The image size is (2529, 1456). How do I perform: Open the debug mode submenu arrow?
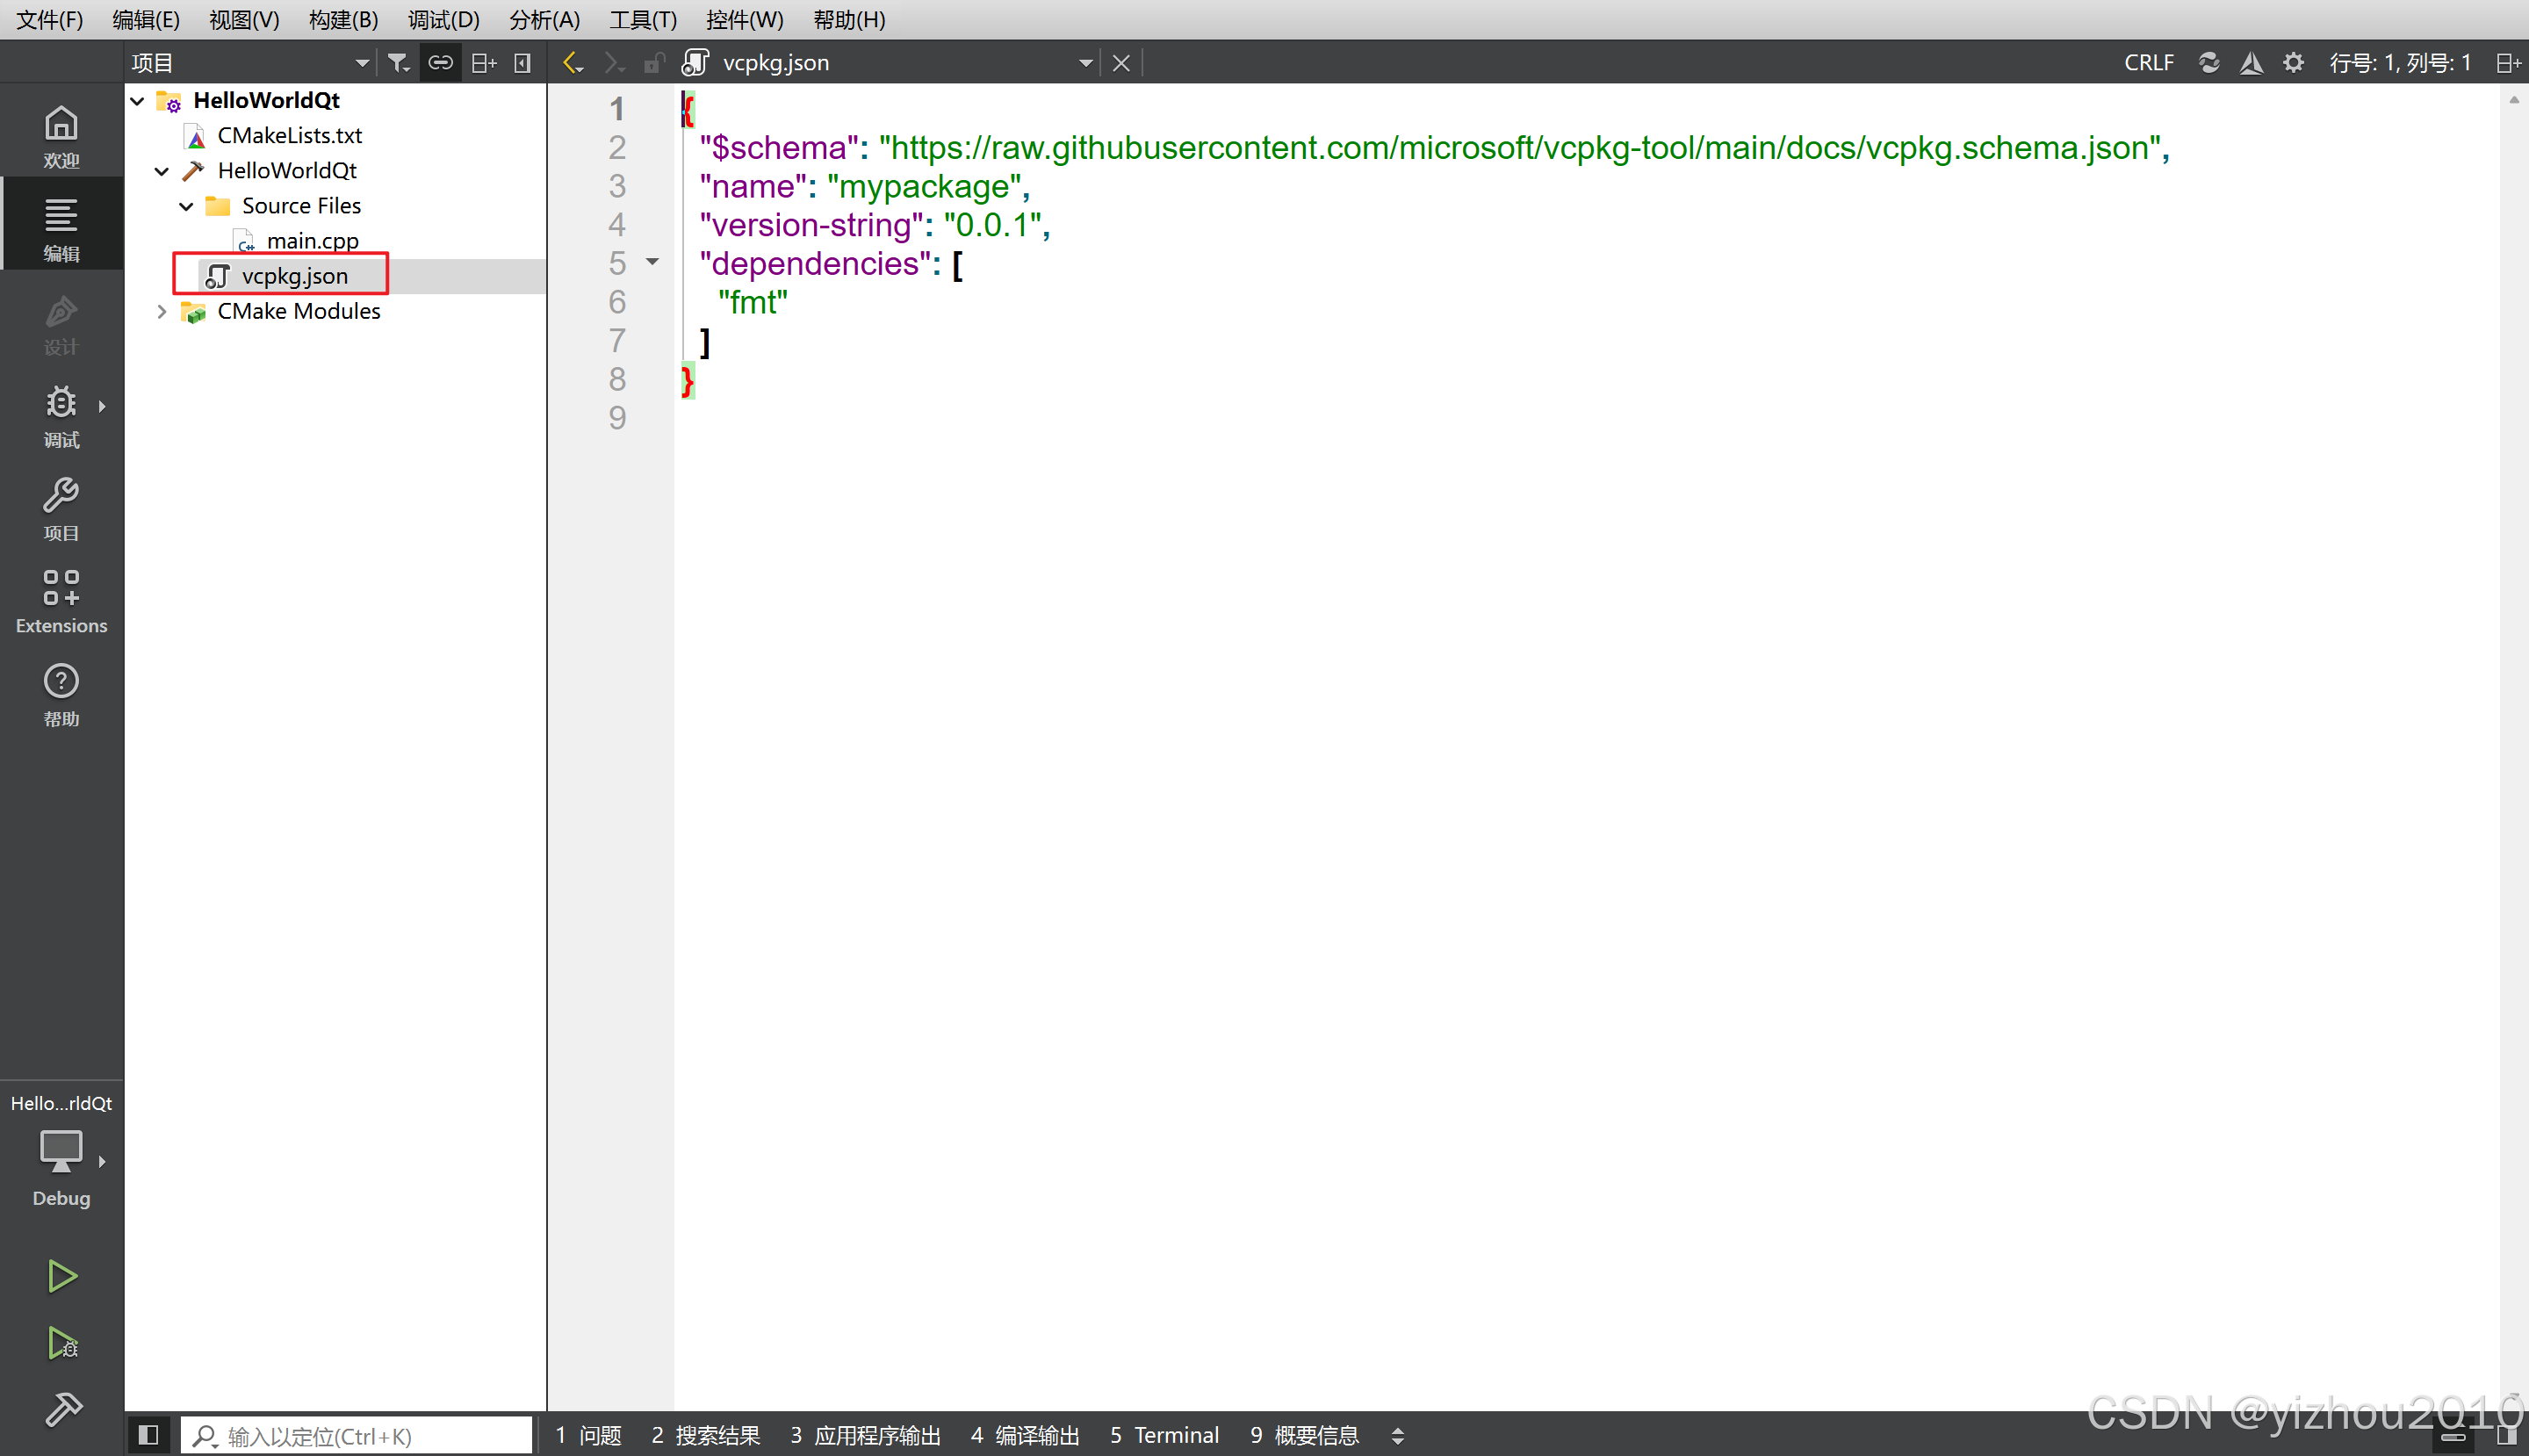click(x=101, y=406)
